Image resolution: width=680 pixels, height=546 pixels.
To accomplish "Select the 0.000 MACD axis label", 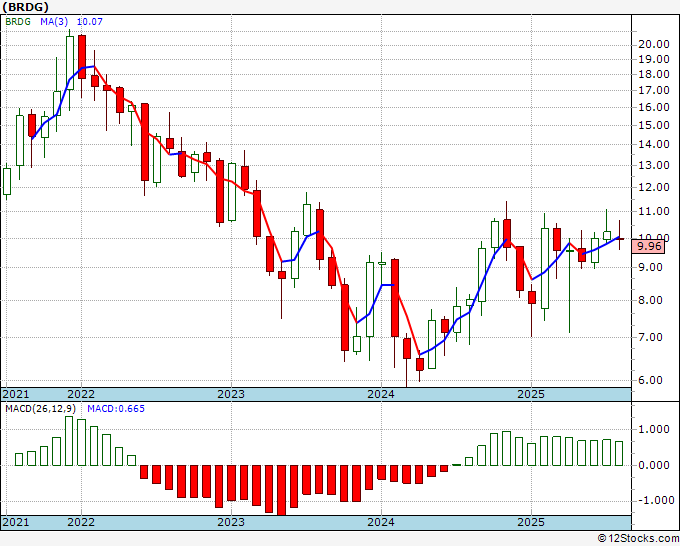I will 654,466.
